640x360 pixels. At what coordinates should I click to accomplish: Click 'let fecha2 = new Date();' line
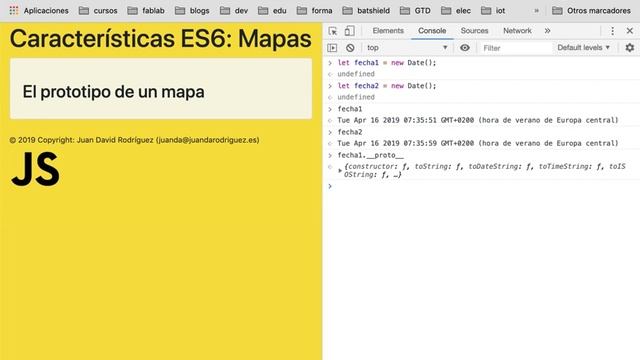[387, 86]
